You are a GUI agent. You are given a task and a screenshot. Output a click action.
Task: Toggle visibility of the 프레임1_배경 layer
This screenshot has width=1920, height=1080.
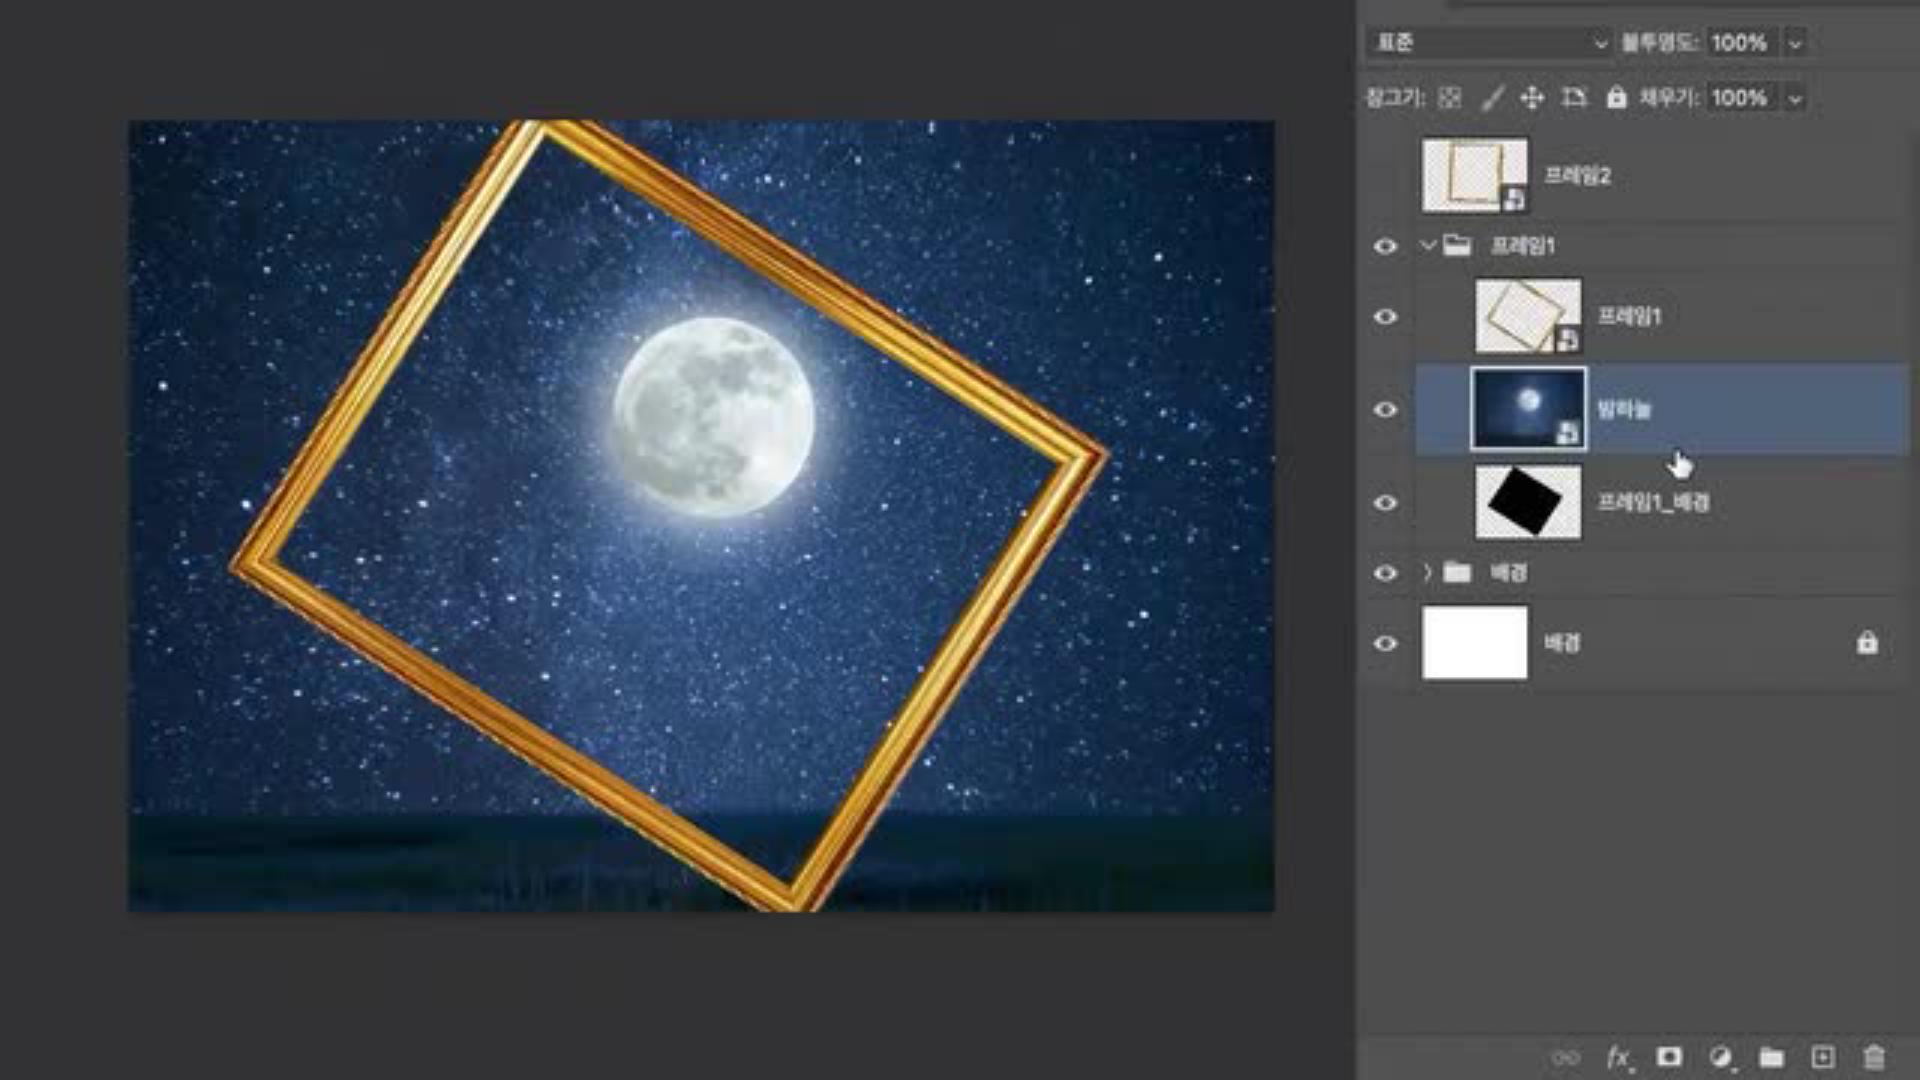pyautogui.click(x=1385, y=503)
